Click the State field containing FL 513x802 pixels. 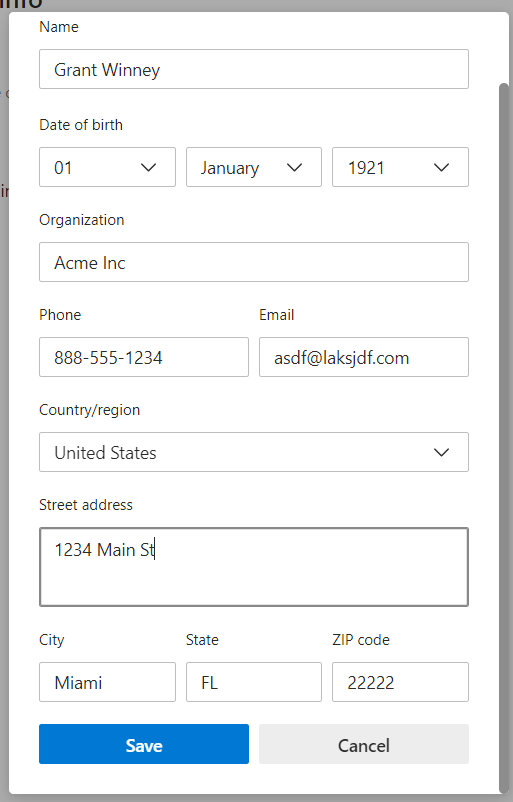[254, 682]
